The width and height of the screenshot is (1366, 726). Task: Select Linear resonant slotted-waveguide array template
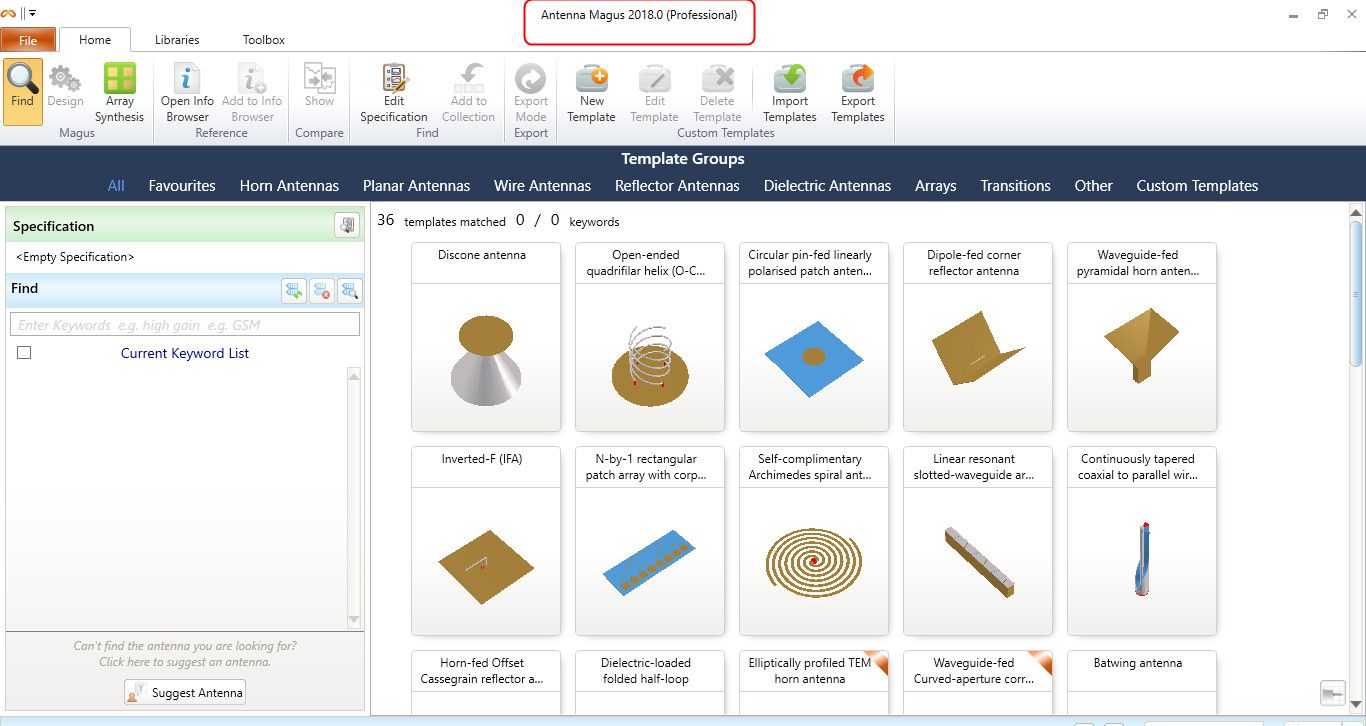pyautogui.click(x=978, y=541)
